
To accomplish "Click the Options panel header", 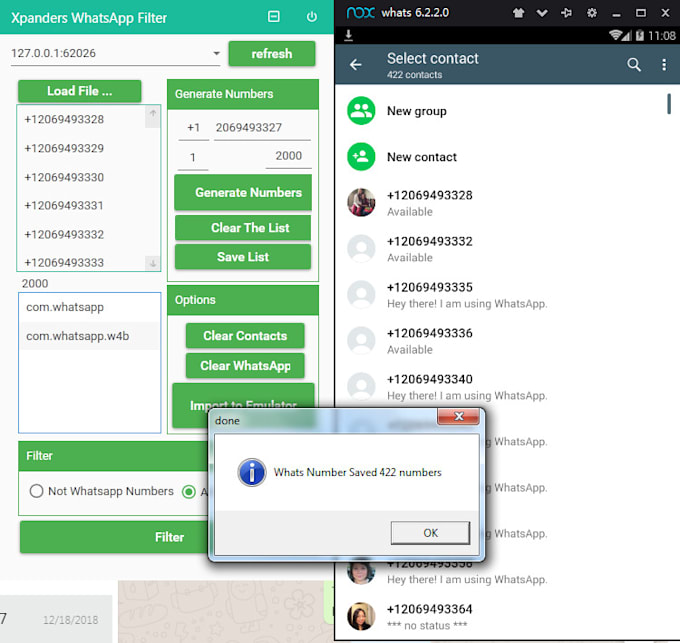I will pyautogui.click(x=243, y=300).
